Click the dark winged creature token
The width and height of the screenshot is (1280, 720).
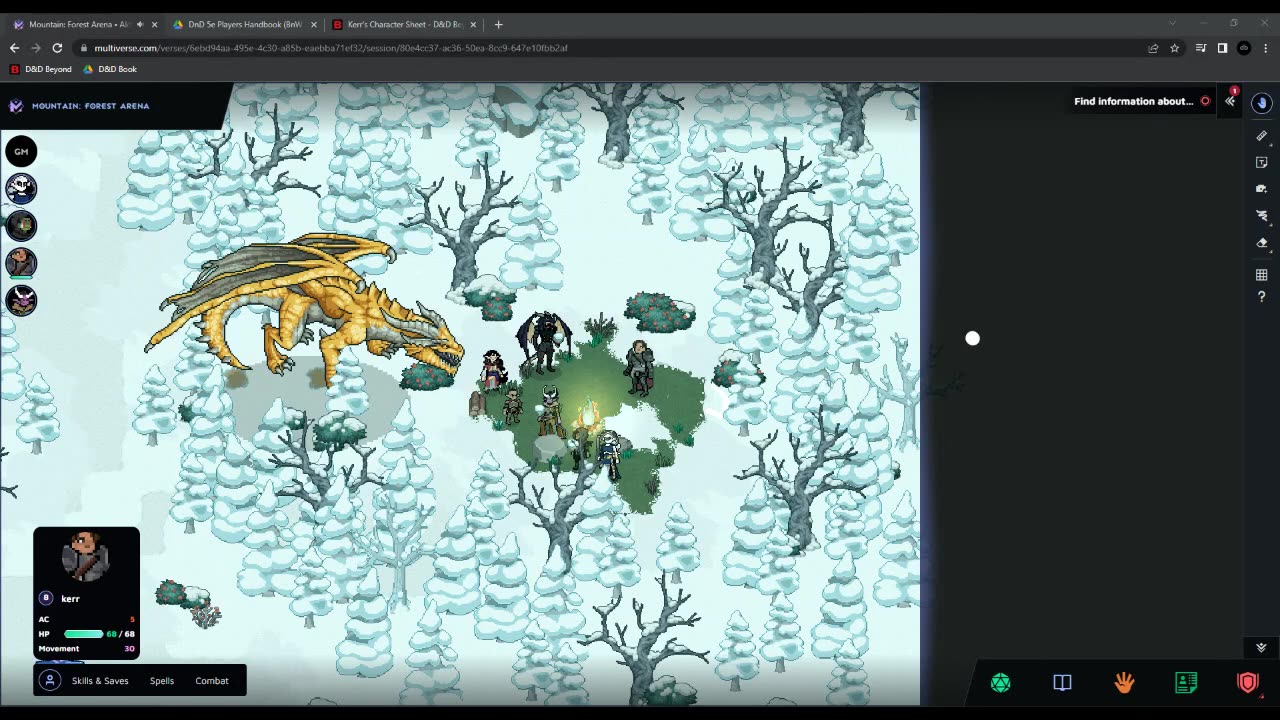point(543,342)
